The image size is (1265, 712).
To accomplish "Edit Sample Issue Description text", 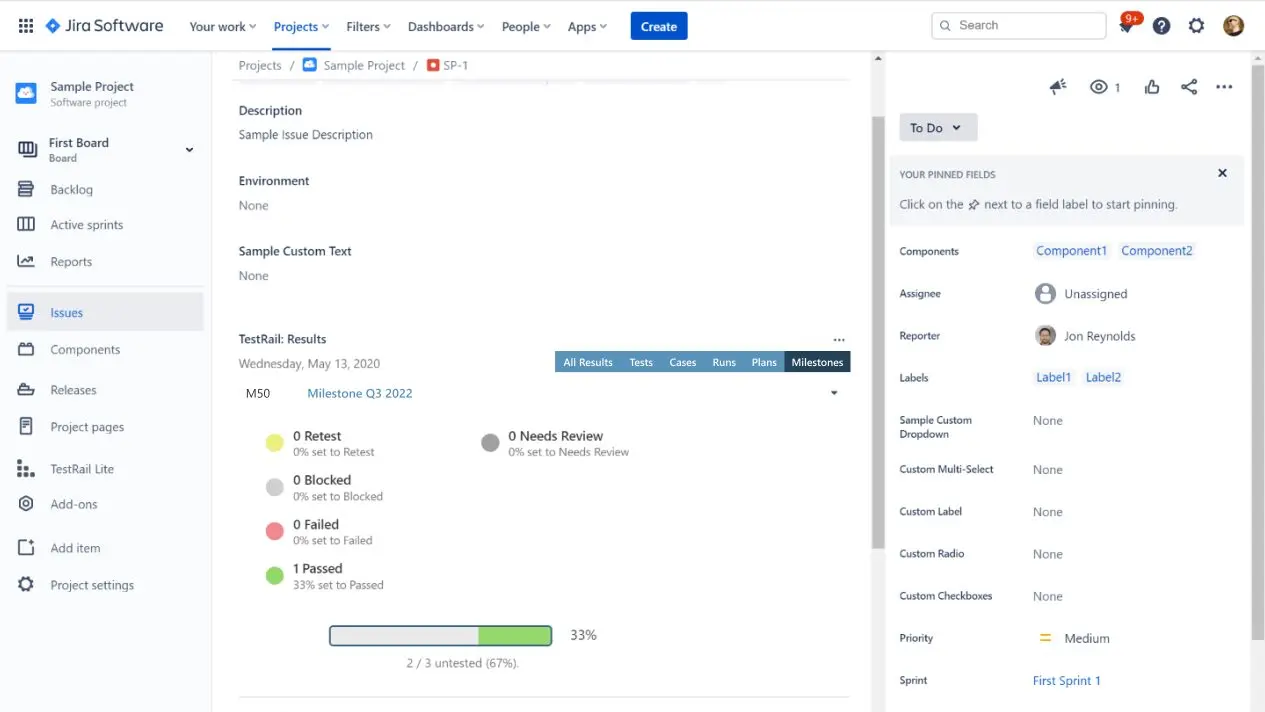I will 306,135.
